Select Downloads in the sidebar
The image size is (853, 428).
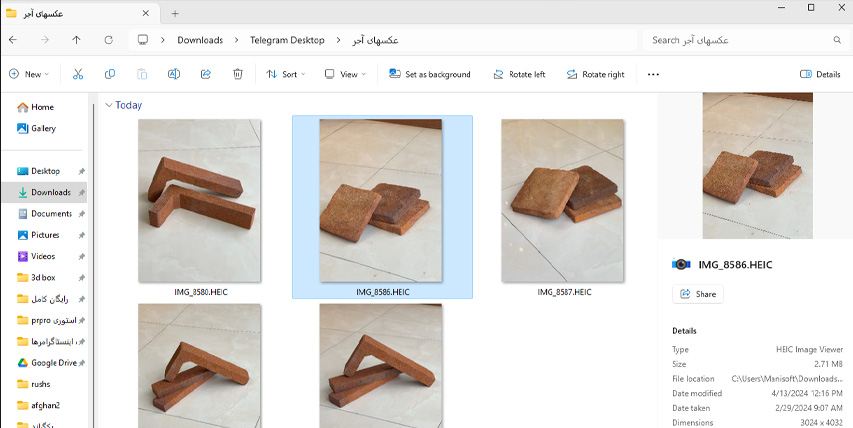45,192
